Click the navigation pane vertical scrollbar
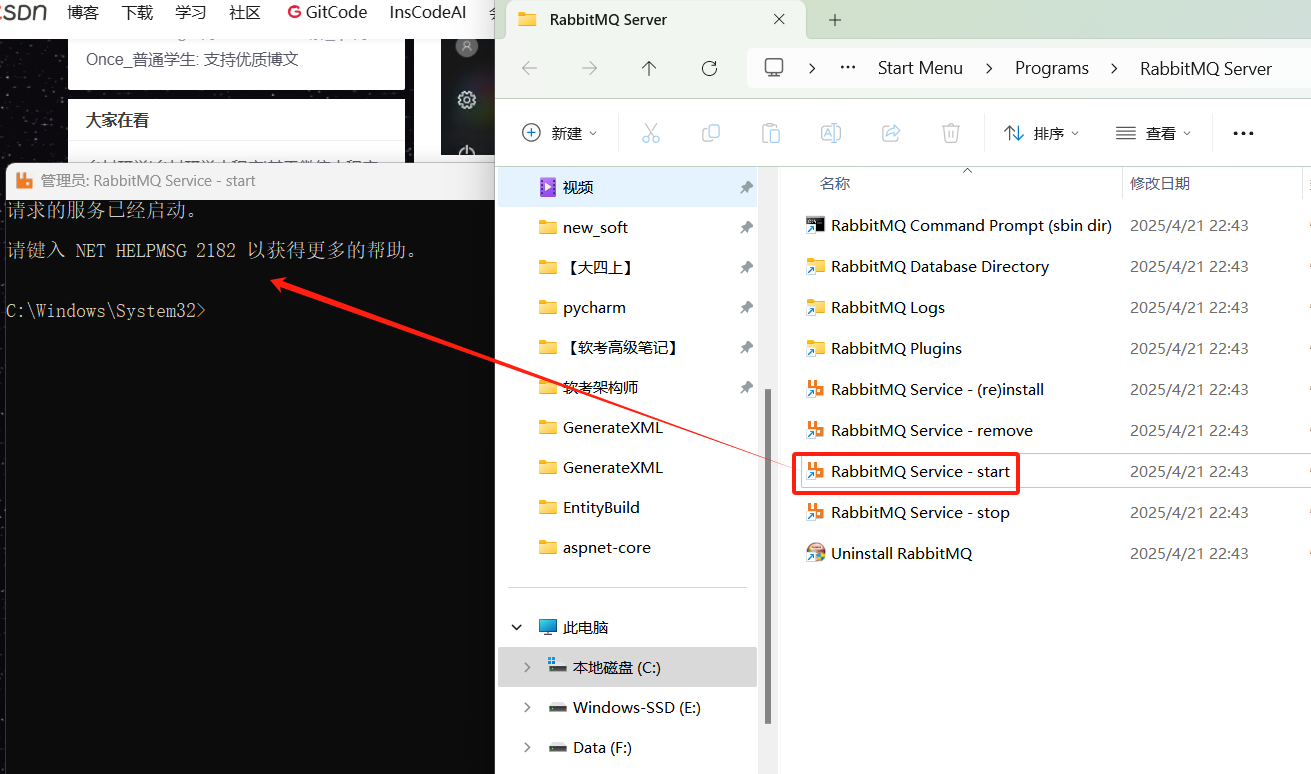 tap(767, 555)
